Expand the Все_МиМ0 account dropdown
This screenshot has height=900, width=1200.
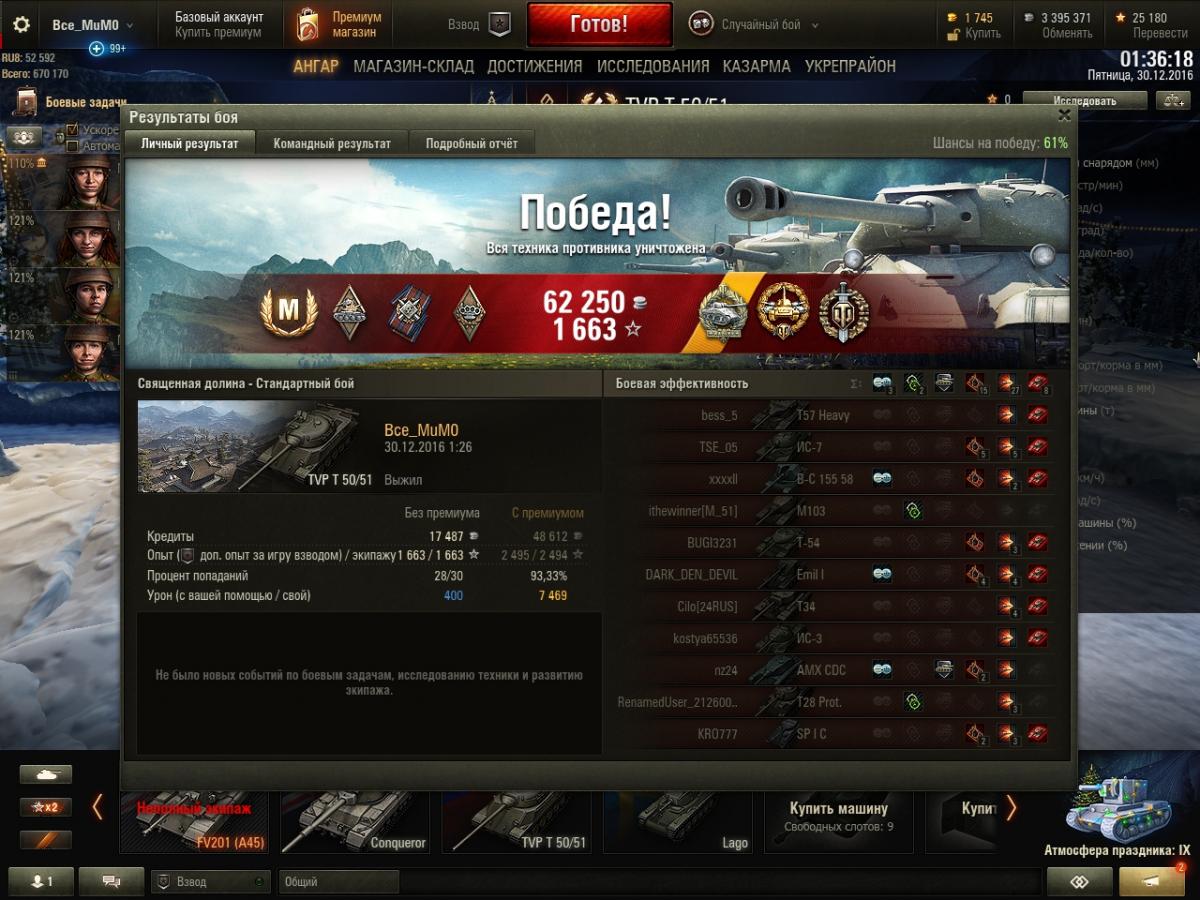[93, 25]
